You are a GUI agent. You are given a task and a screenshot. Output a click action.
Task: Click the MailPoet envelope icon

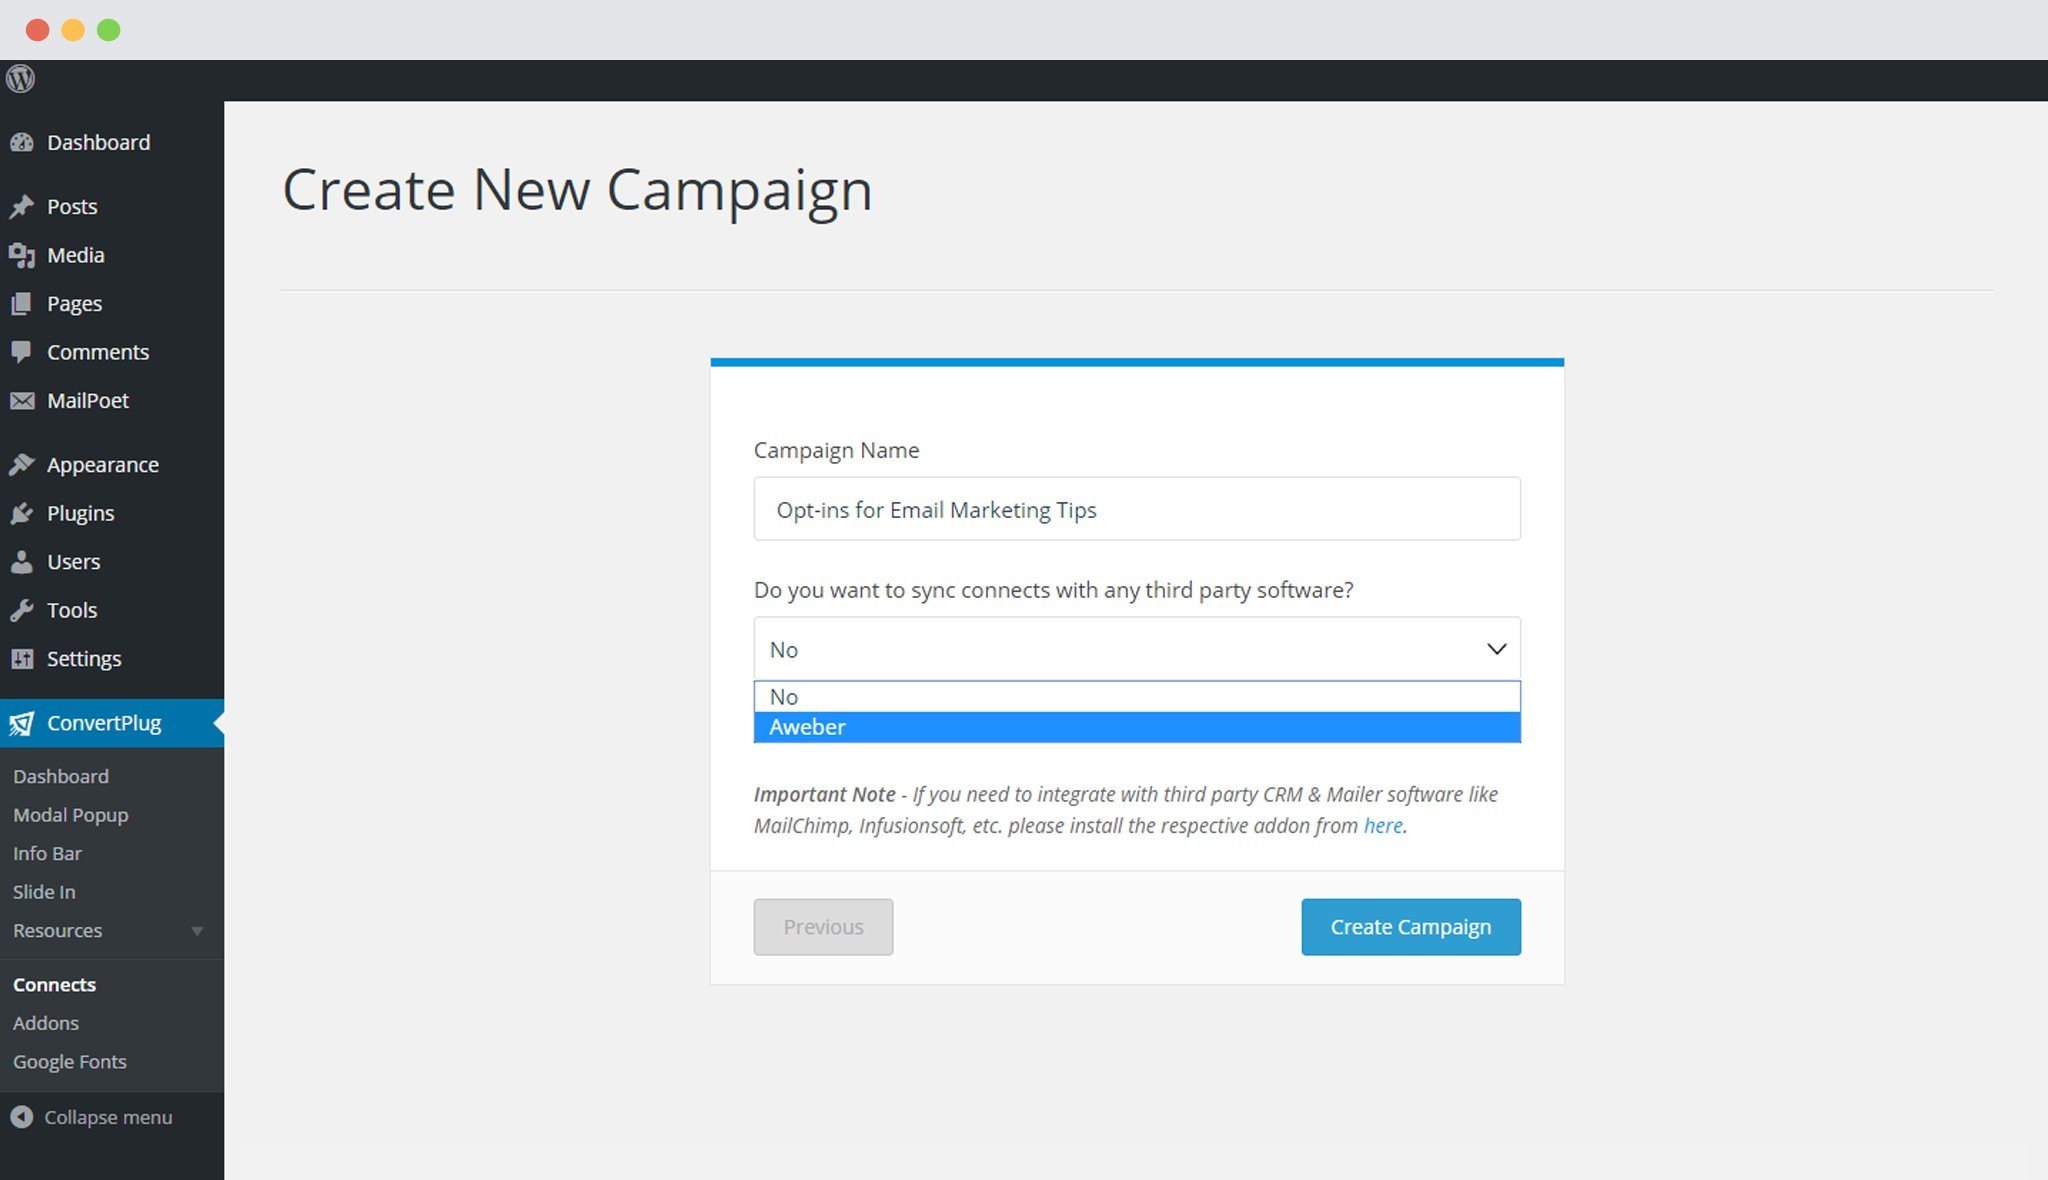(22, 401)
